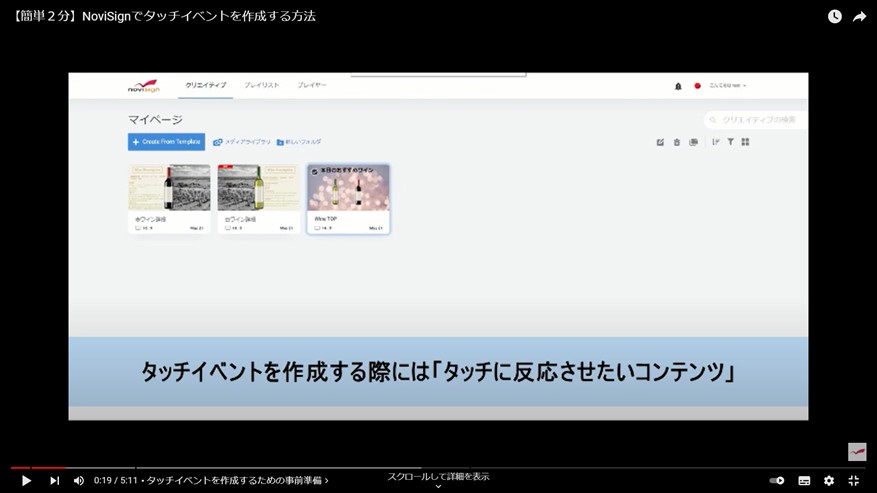Switch to grid view icon
The image size is (877, 493).
(x=746, y=142)
